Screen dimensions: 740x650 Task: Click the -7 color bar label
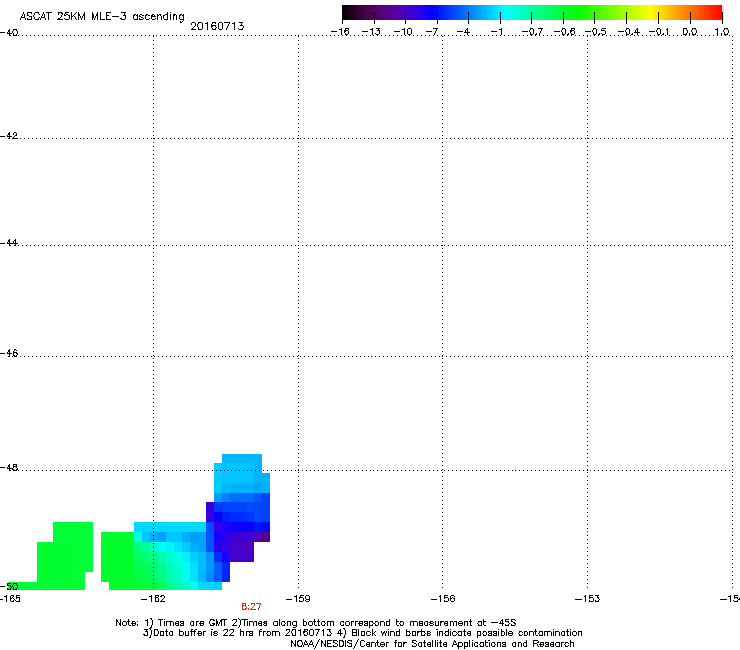pyautogui.click(x=432, y=32)
